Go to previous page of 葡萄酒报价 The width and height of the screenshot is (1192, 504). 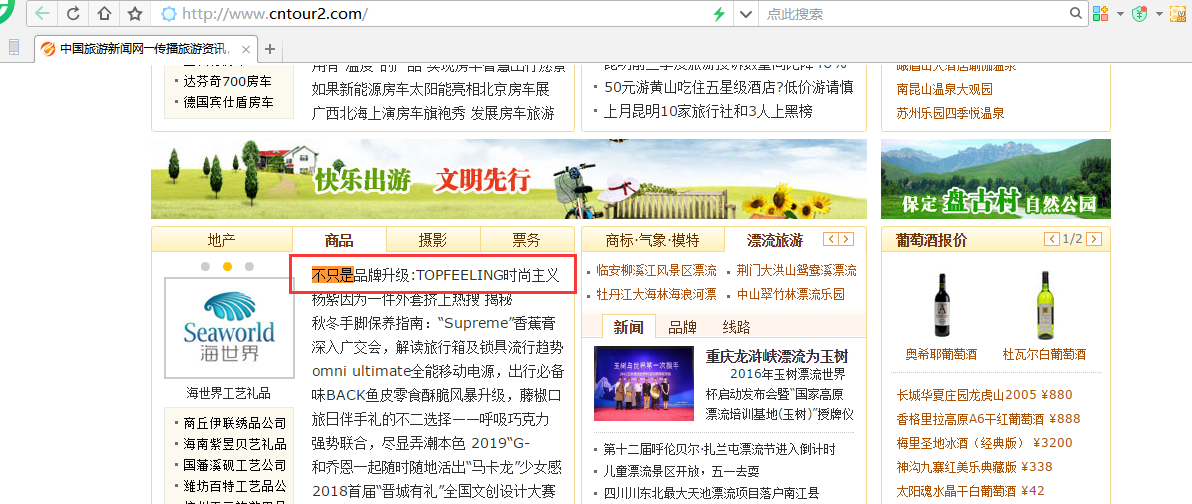[x=1052, y=239]
